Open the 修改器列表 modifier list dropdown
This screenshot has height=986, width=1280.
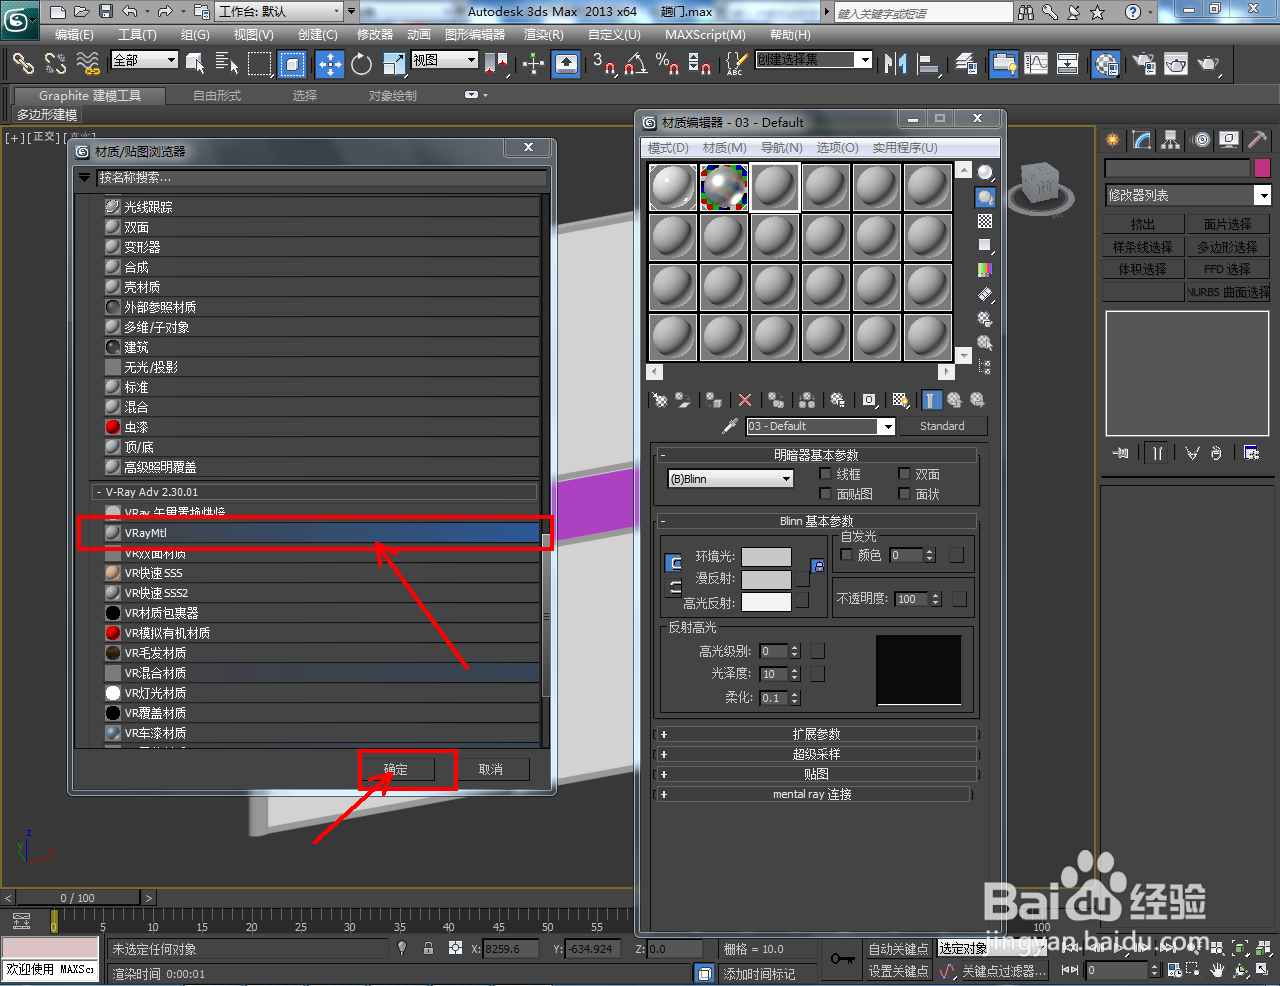1187,195
